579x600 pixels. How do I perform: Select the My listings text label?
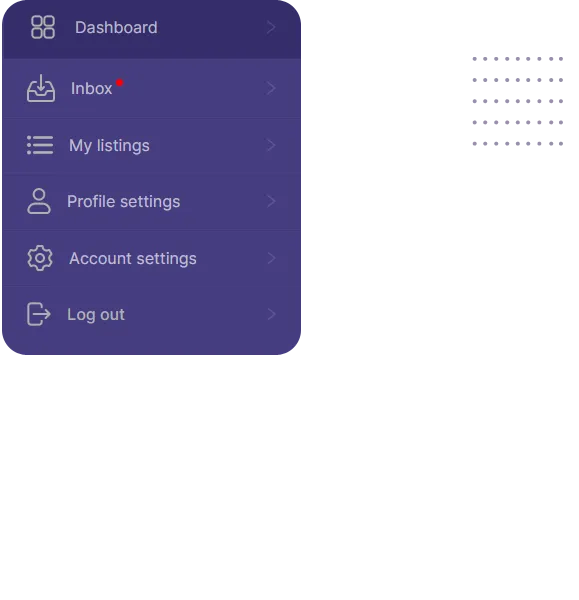point(109,146)
